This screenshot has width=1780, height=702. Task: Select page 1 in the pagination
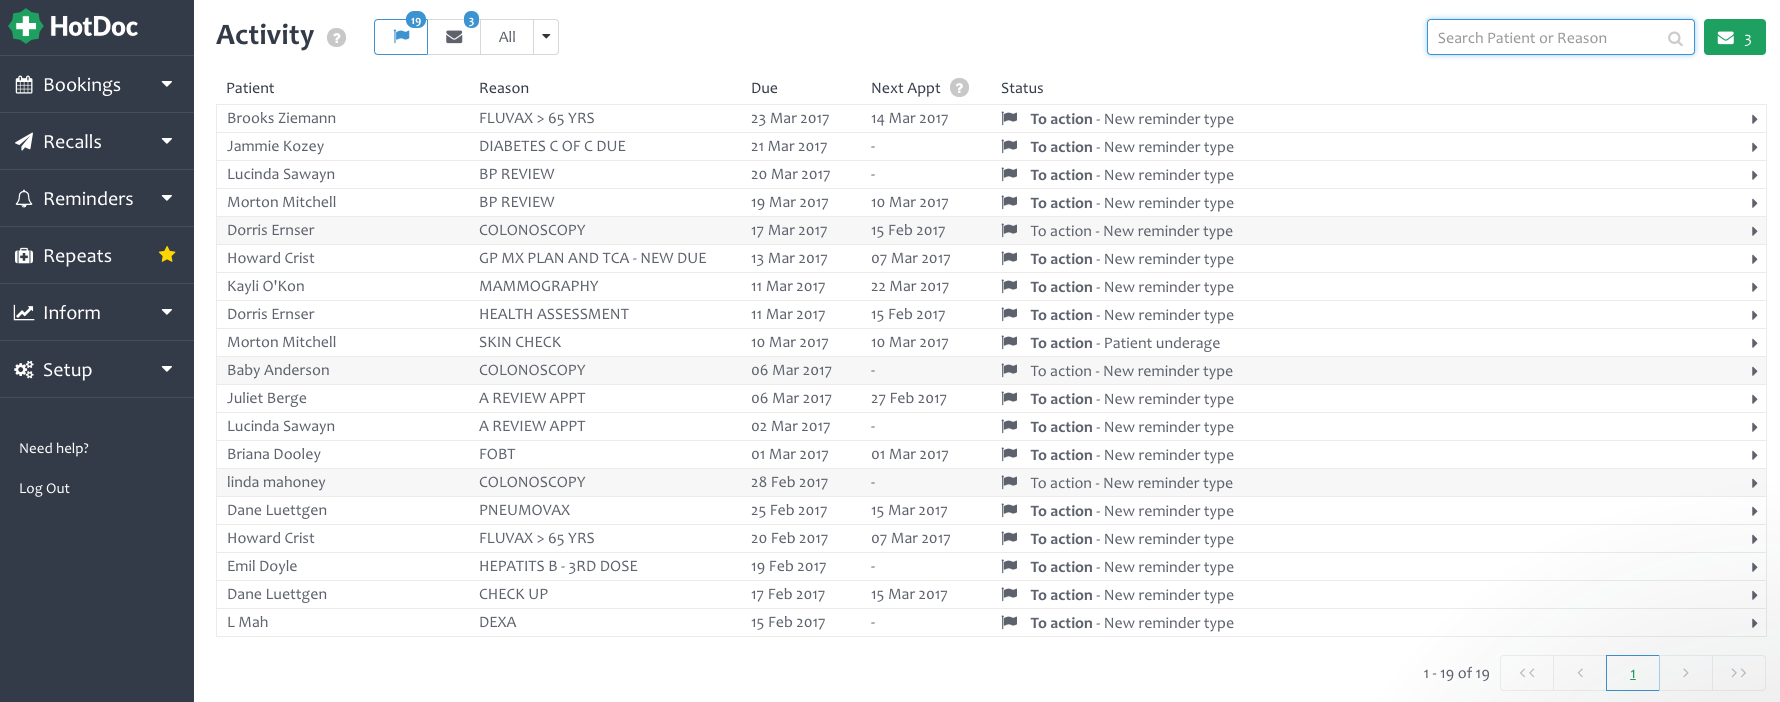(x=1633, y=673)
